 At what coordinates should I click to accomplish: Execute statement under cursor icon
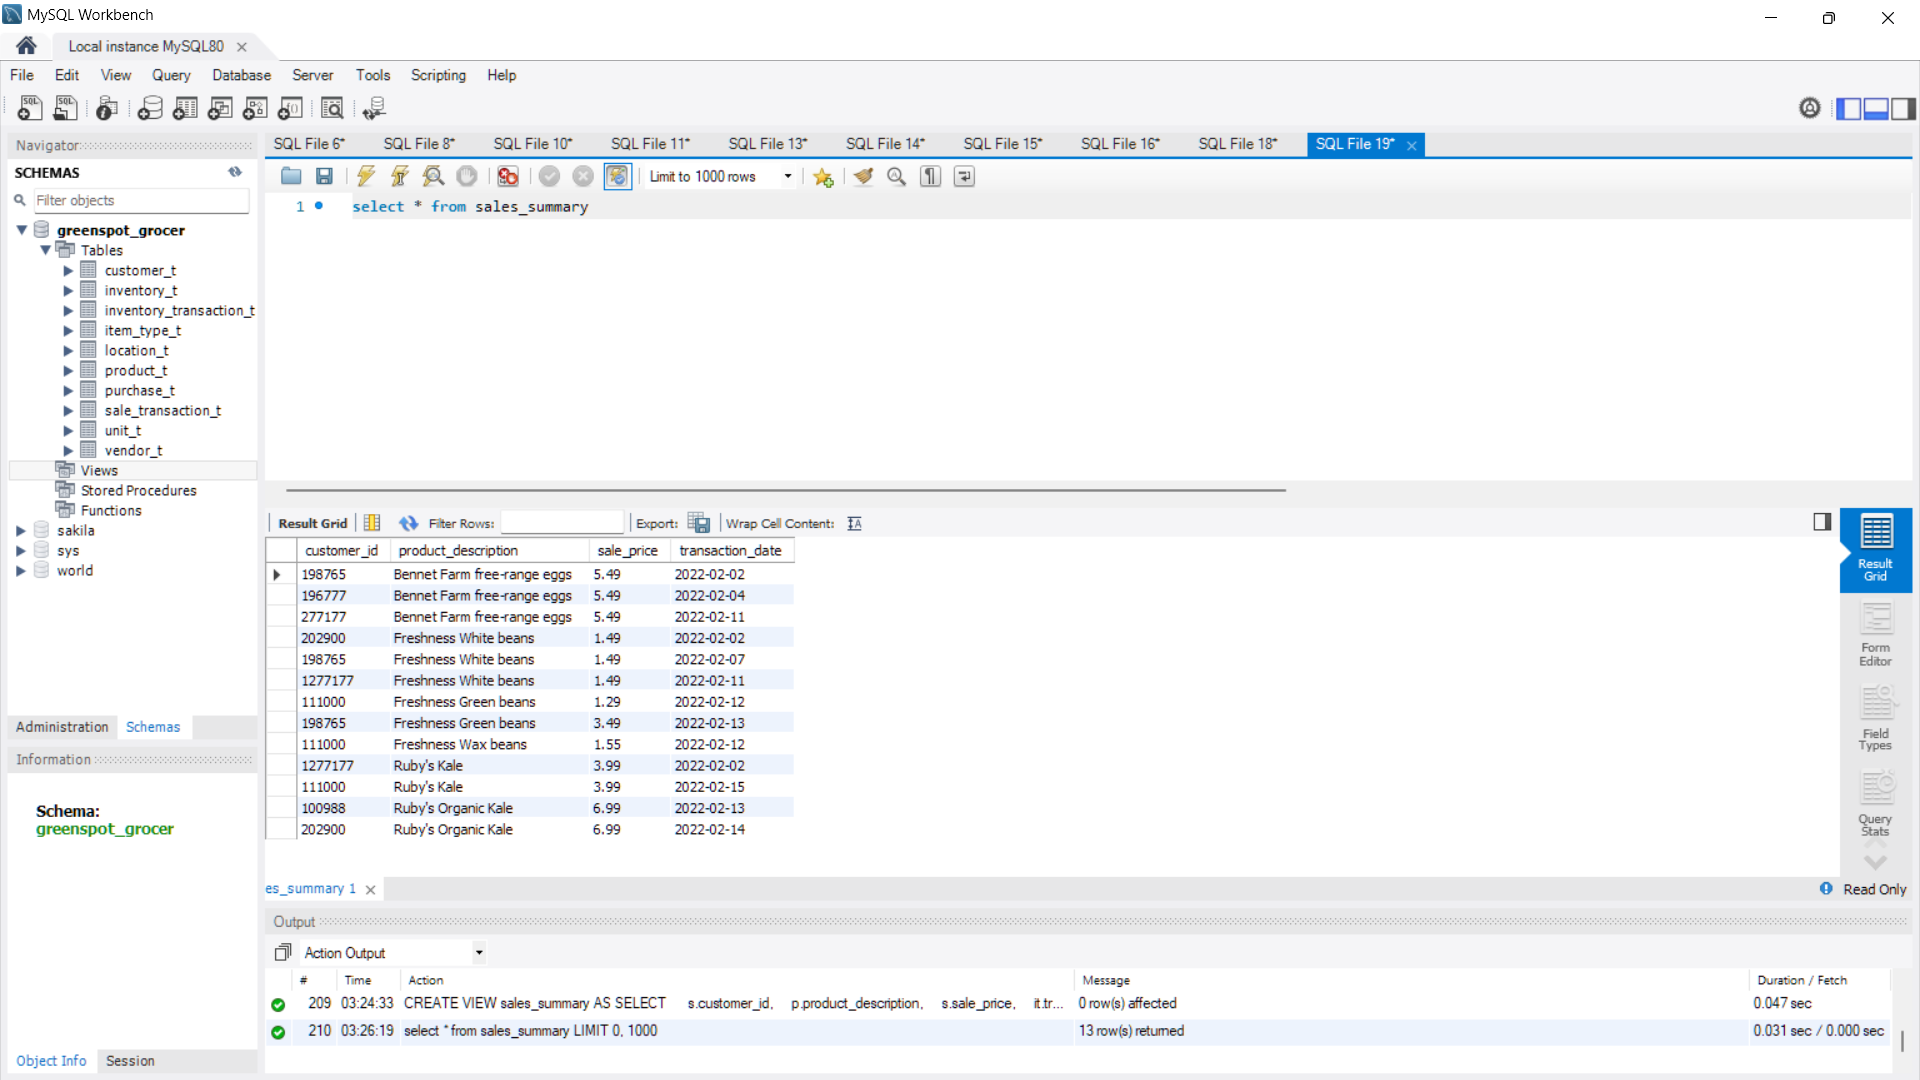400,176
